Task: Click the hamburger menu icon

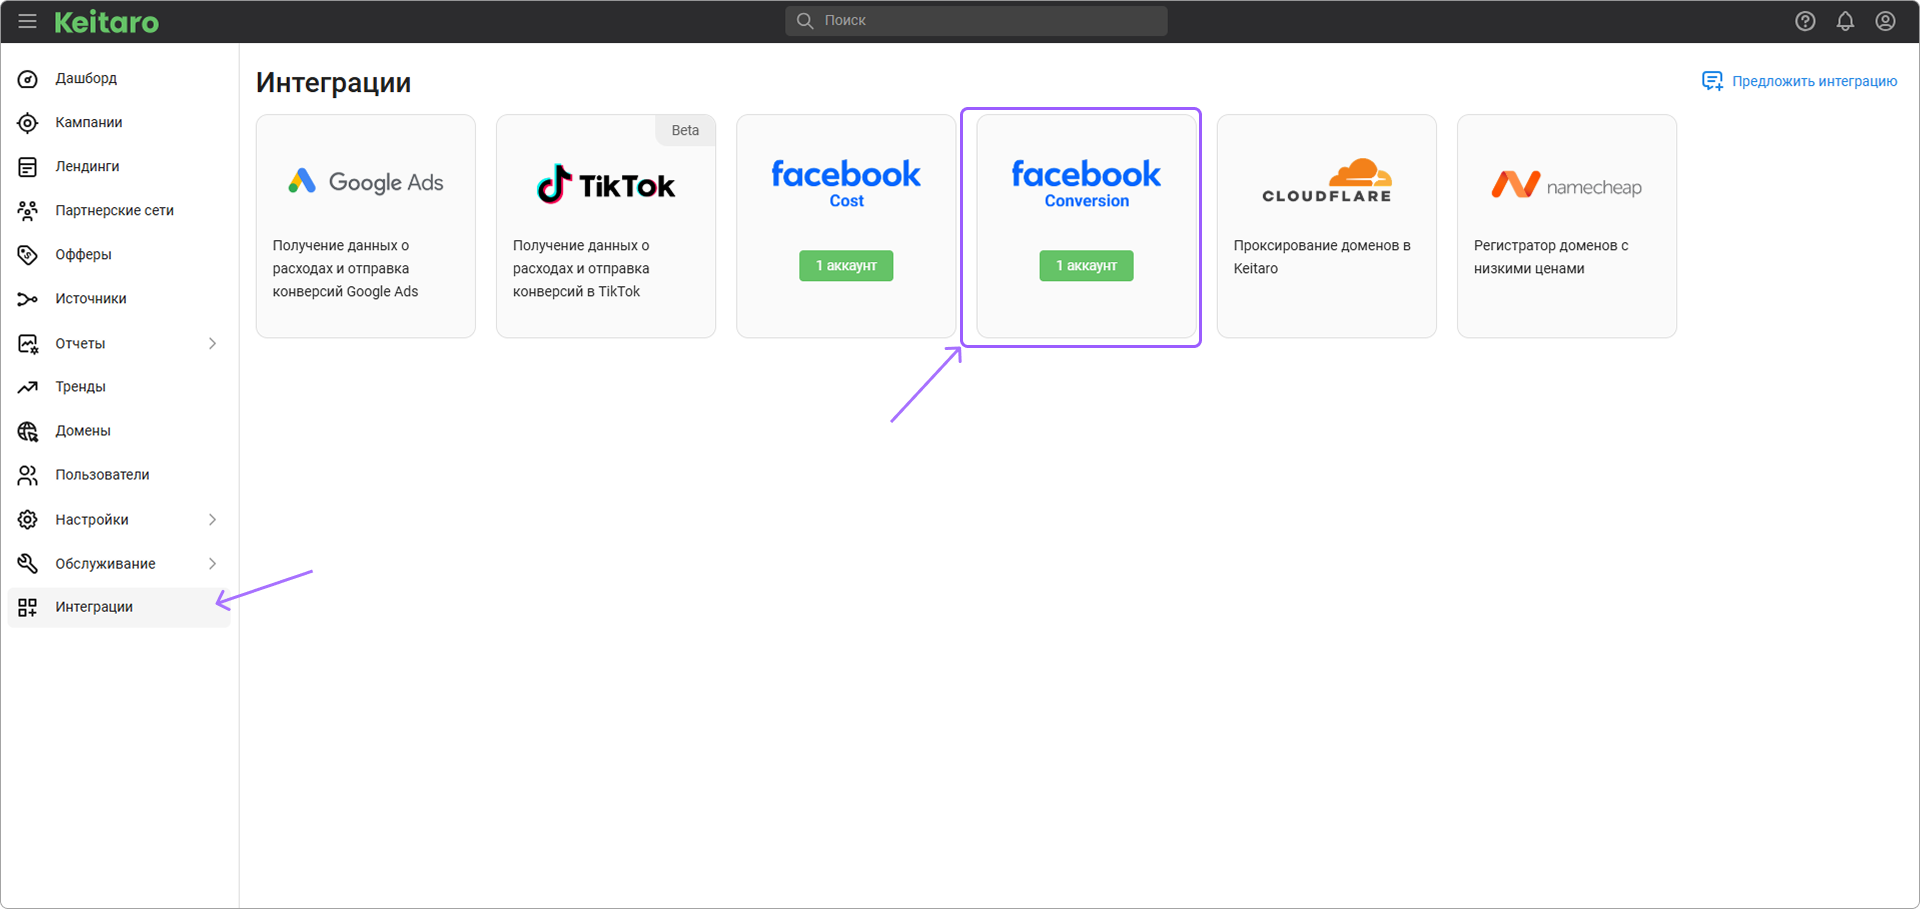Action: [x=27, y=21]
